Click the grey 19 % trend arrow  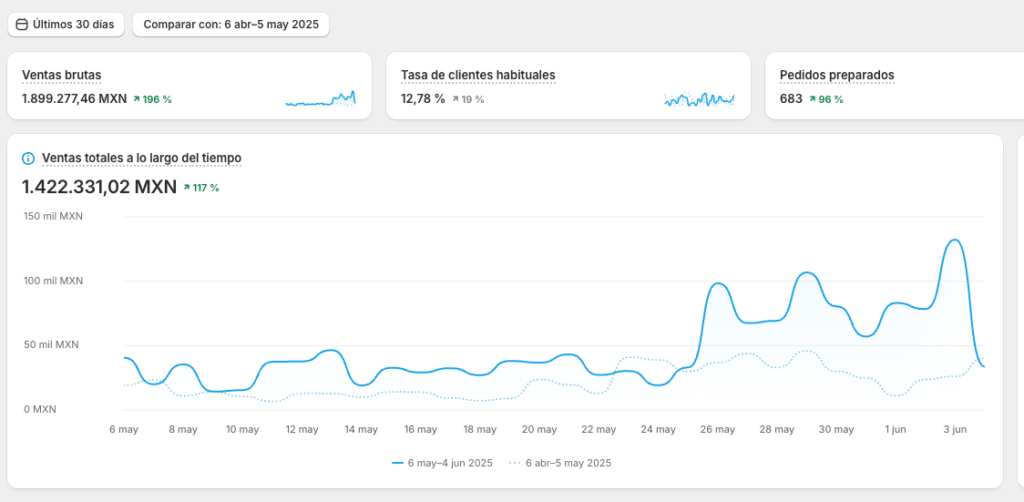tap(455, 100)
